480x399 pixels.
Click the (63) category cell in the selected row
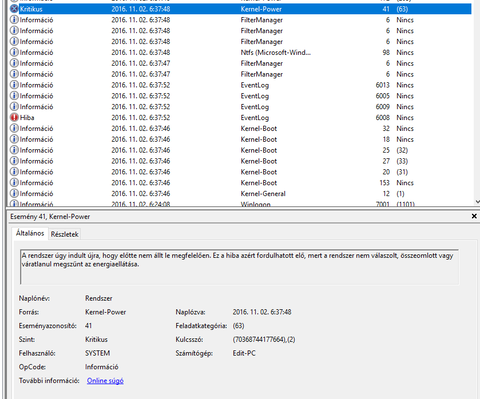click(402, 9)
